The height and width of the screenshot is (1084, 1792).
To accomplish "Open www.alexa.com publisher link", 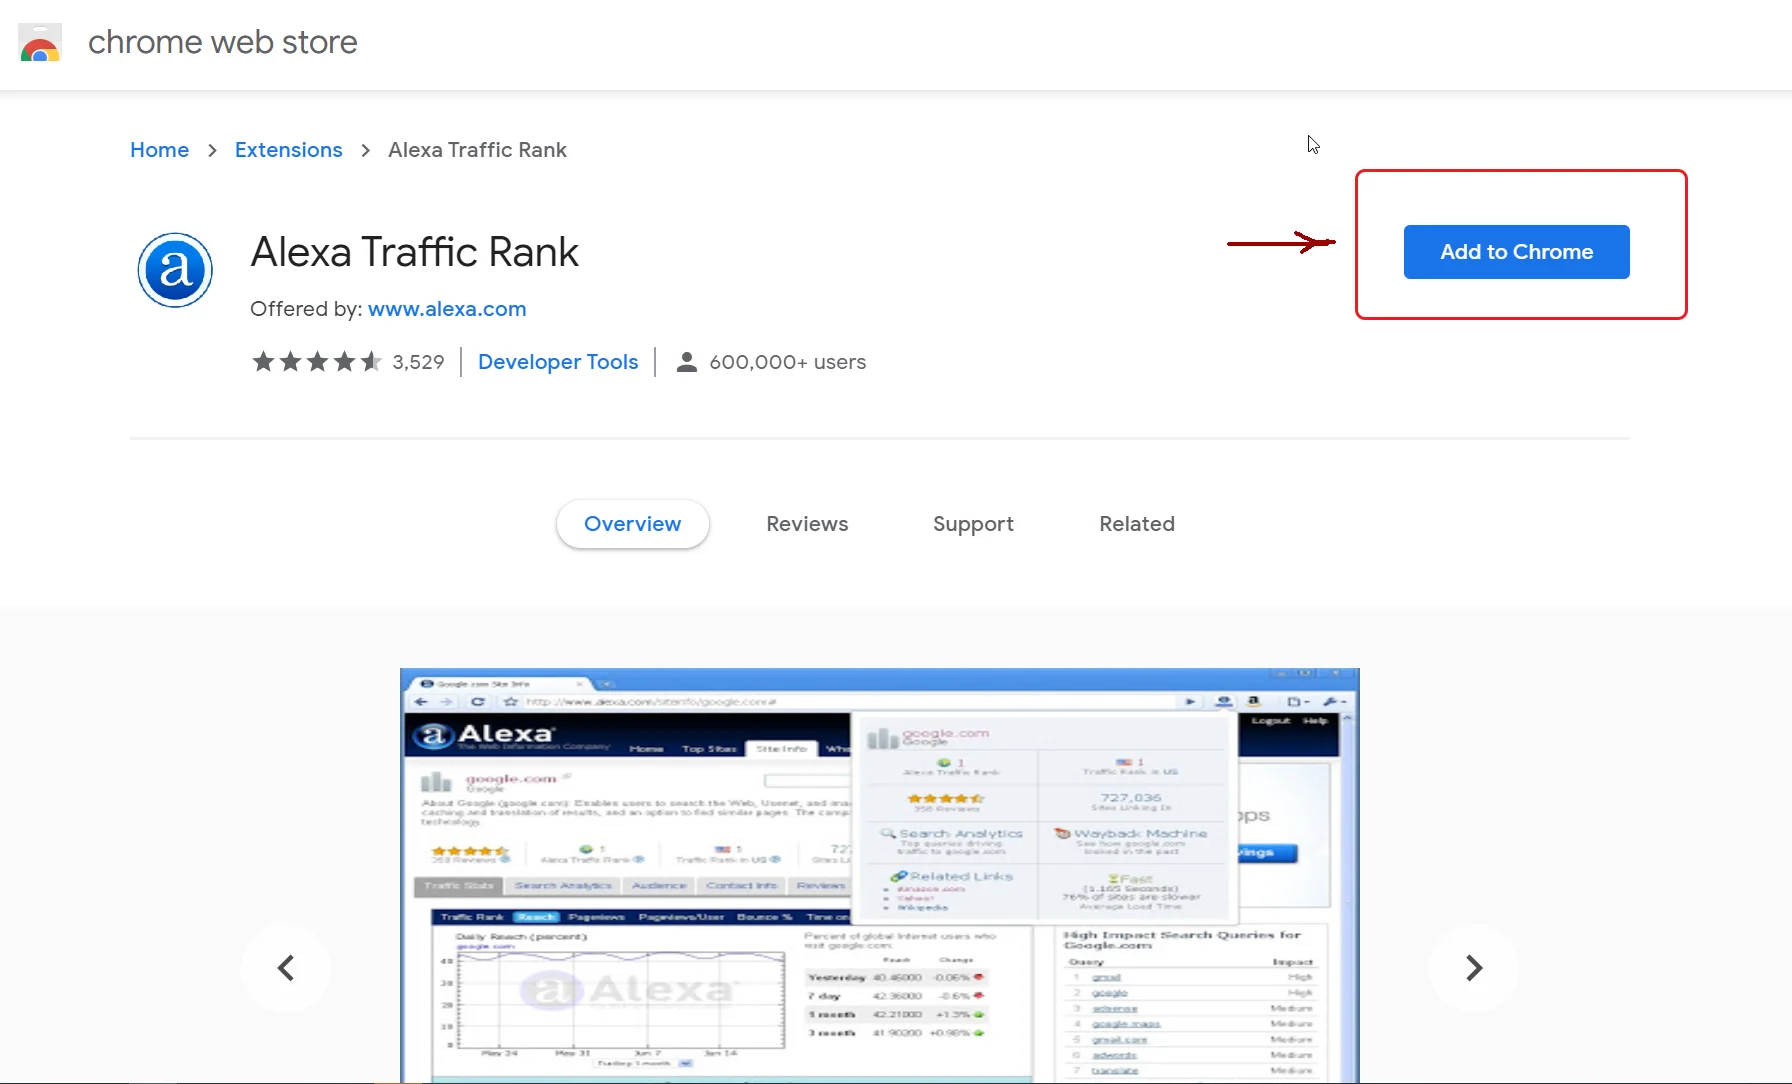I will (447, 309).
